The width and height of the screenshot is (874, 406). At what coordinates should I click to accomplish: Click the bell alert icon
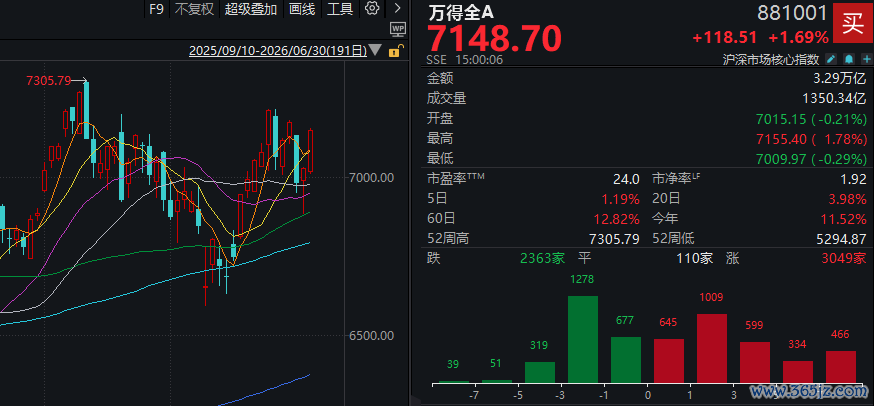pos(848,59)
